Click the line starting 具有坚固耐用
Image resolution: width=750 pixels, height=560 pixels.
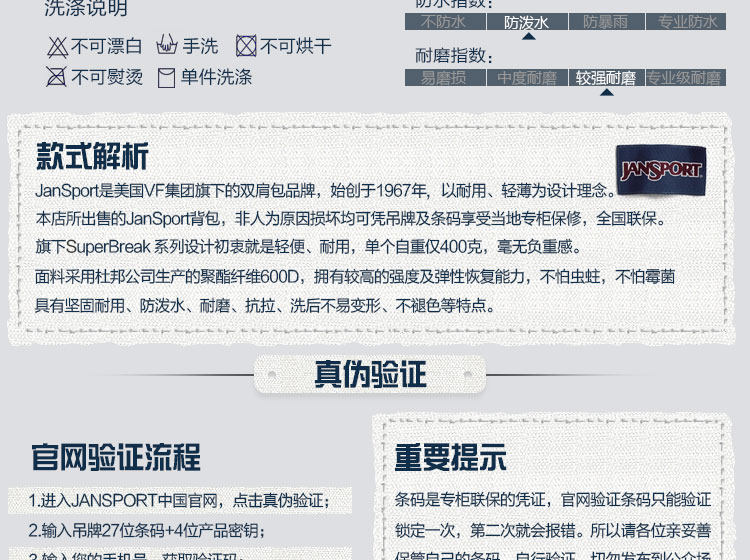coord(265,305)
